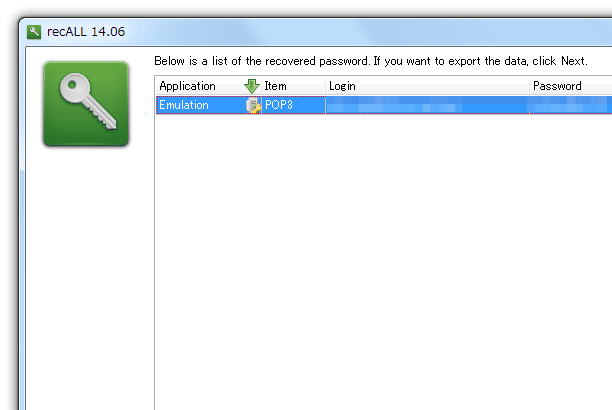Click the instruction text about recovered passwords
Viewport: 612px width, 410px height.
[371, 61]
